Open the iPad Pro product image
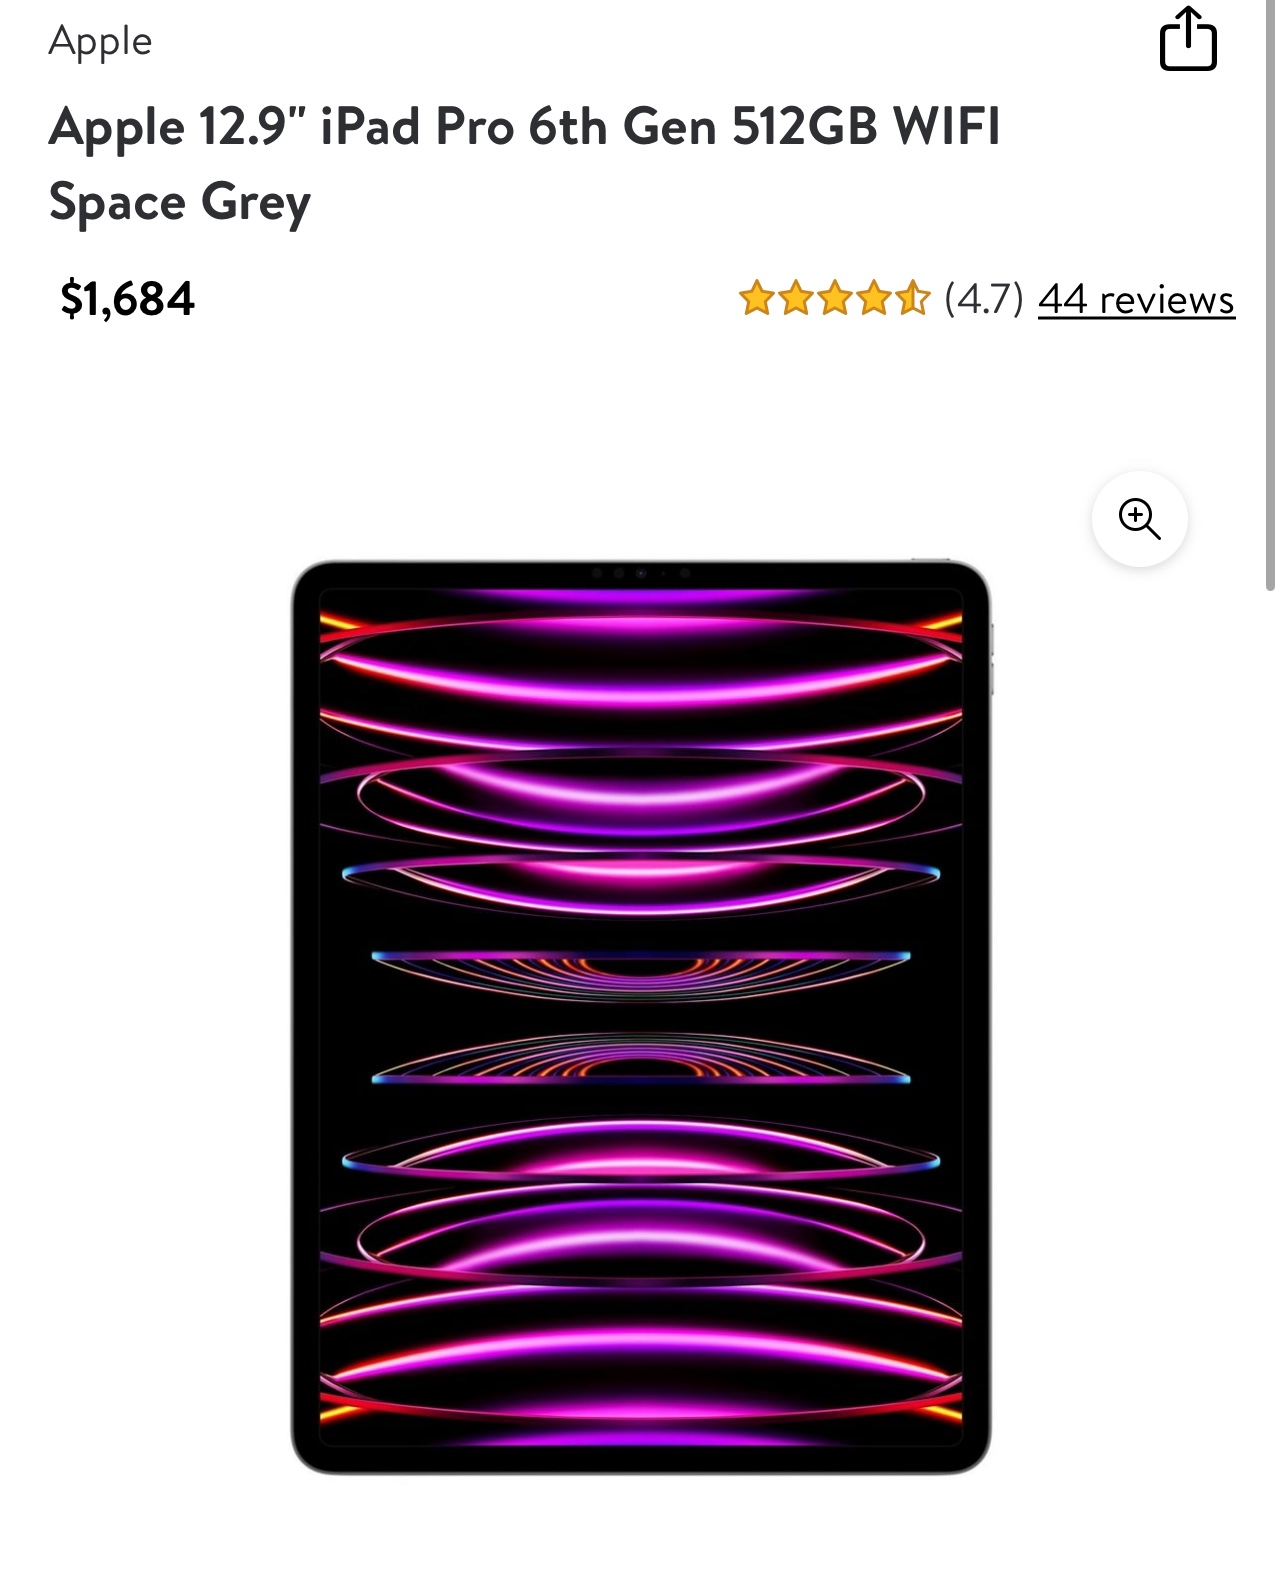1284x1592 pixels. click(x=641, y=1016)
